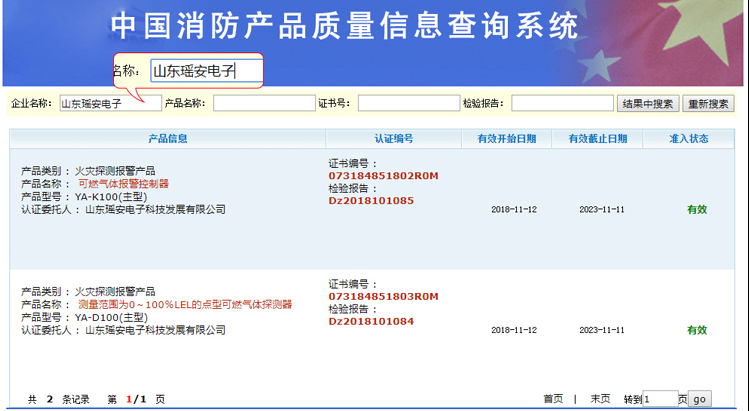Click the 产品信息 column header
Viewport: 749px width, 411px height.
point(168,139)
